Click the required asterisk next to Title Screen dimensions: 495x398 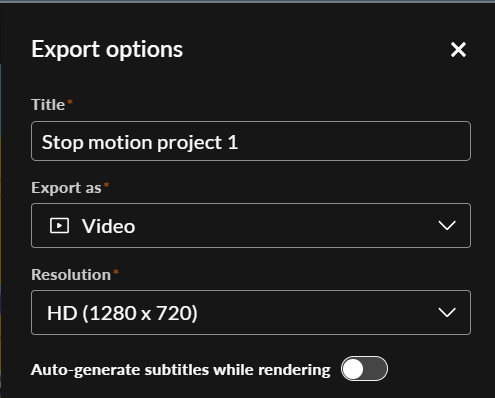click(70, 101)
